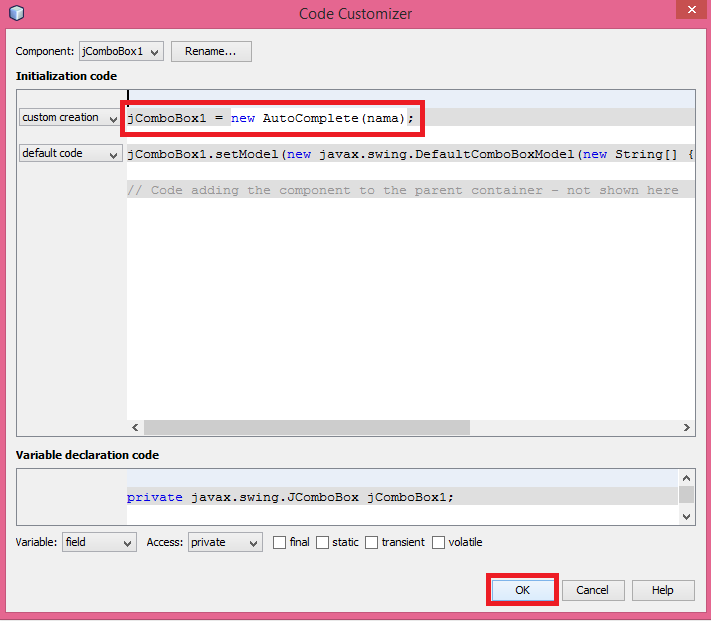Open the custom creation dropdown
The width and height of the screenshot is (711, 621).
70,117
